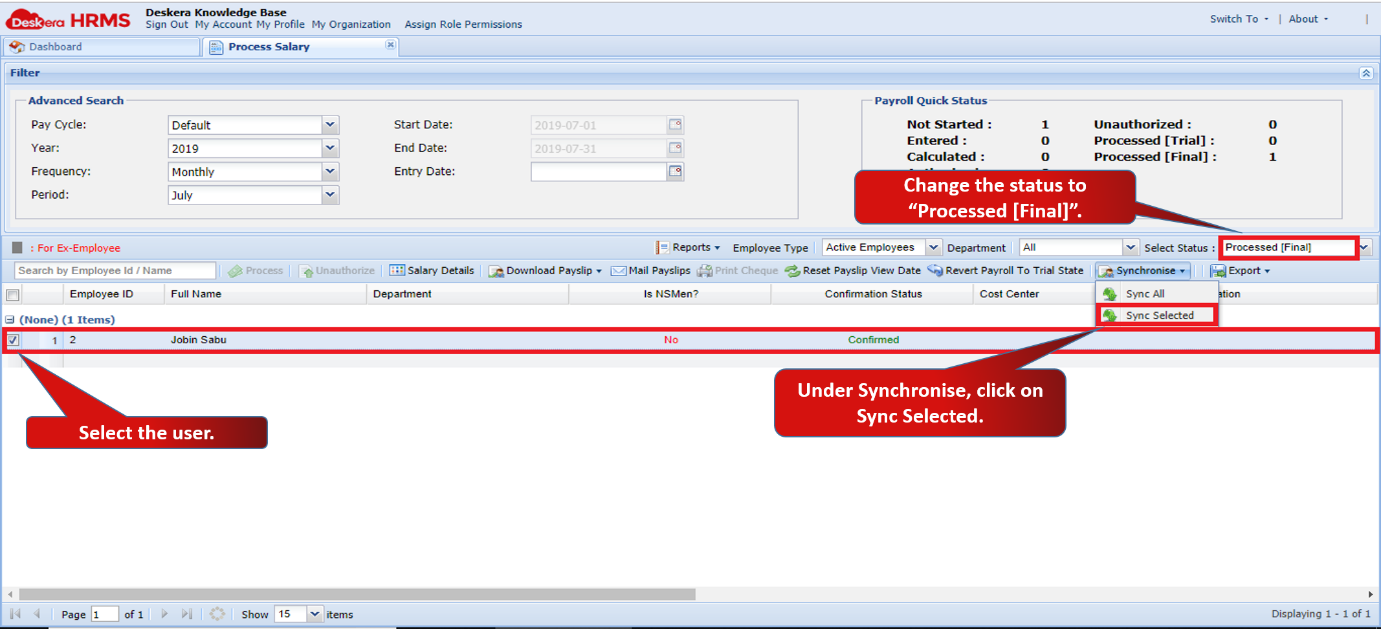This screenshot has height=629, width=1381.
Task: Click the Salary Details toolbar button
Action: [431, 271]
